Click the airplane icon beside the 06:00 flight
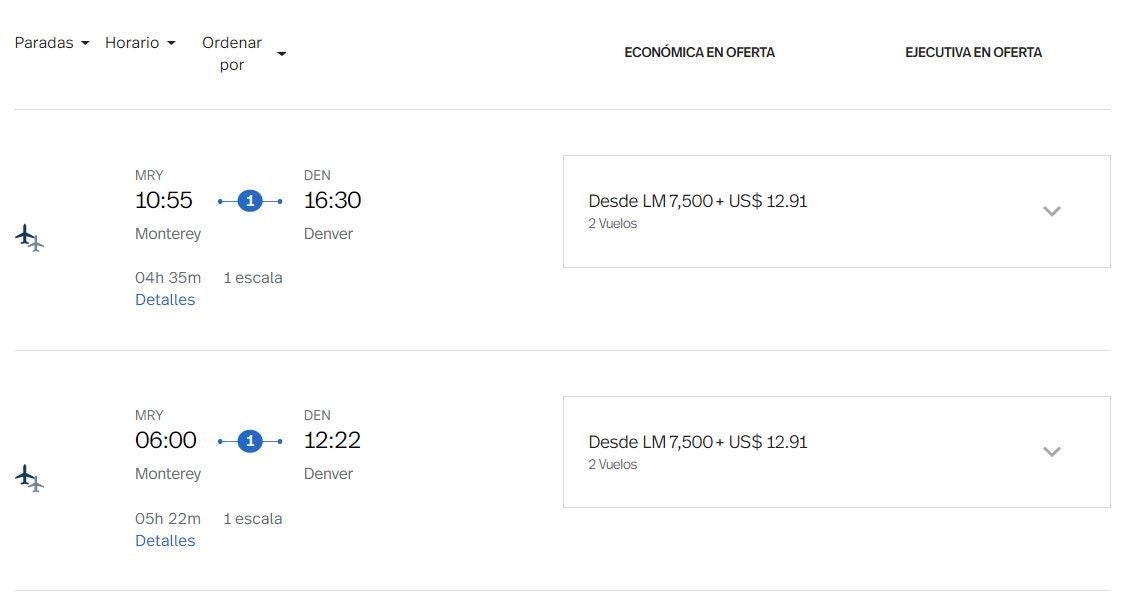Image resolution: width=1125 pixels, height=604 pixels. pyautogui.click(x=29, y=478)
